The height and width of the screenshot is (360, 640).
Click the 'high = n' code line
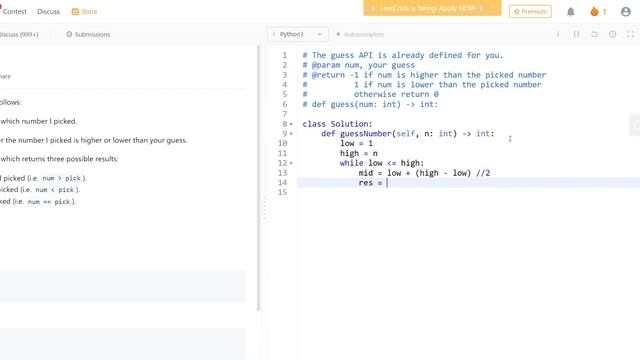(x=359, y=153)
